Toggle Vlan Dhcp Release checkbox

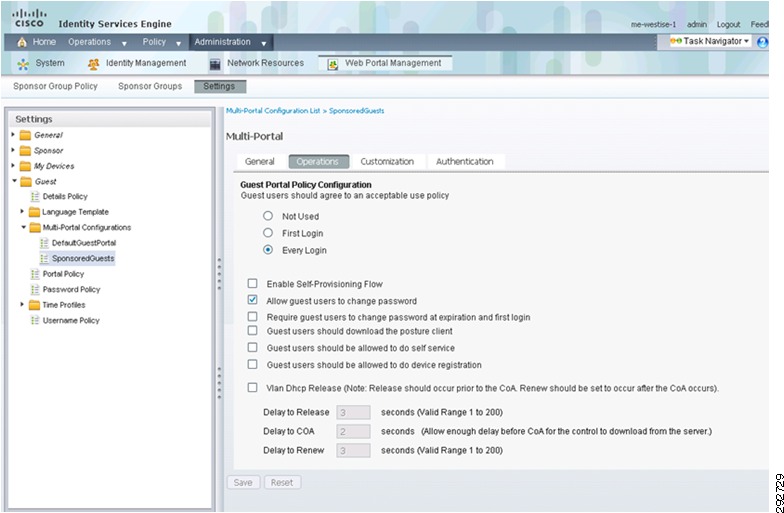(252, 388)
